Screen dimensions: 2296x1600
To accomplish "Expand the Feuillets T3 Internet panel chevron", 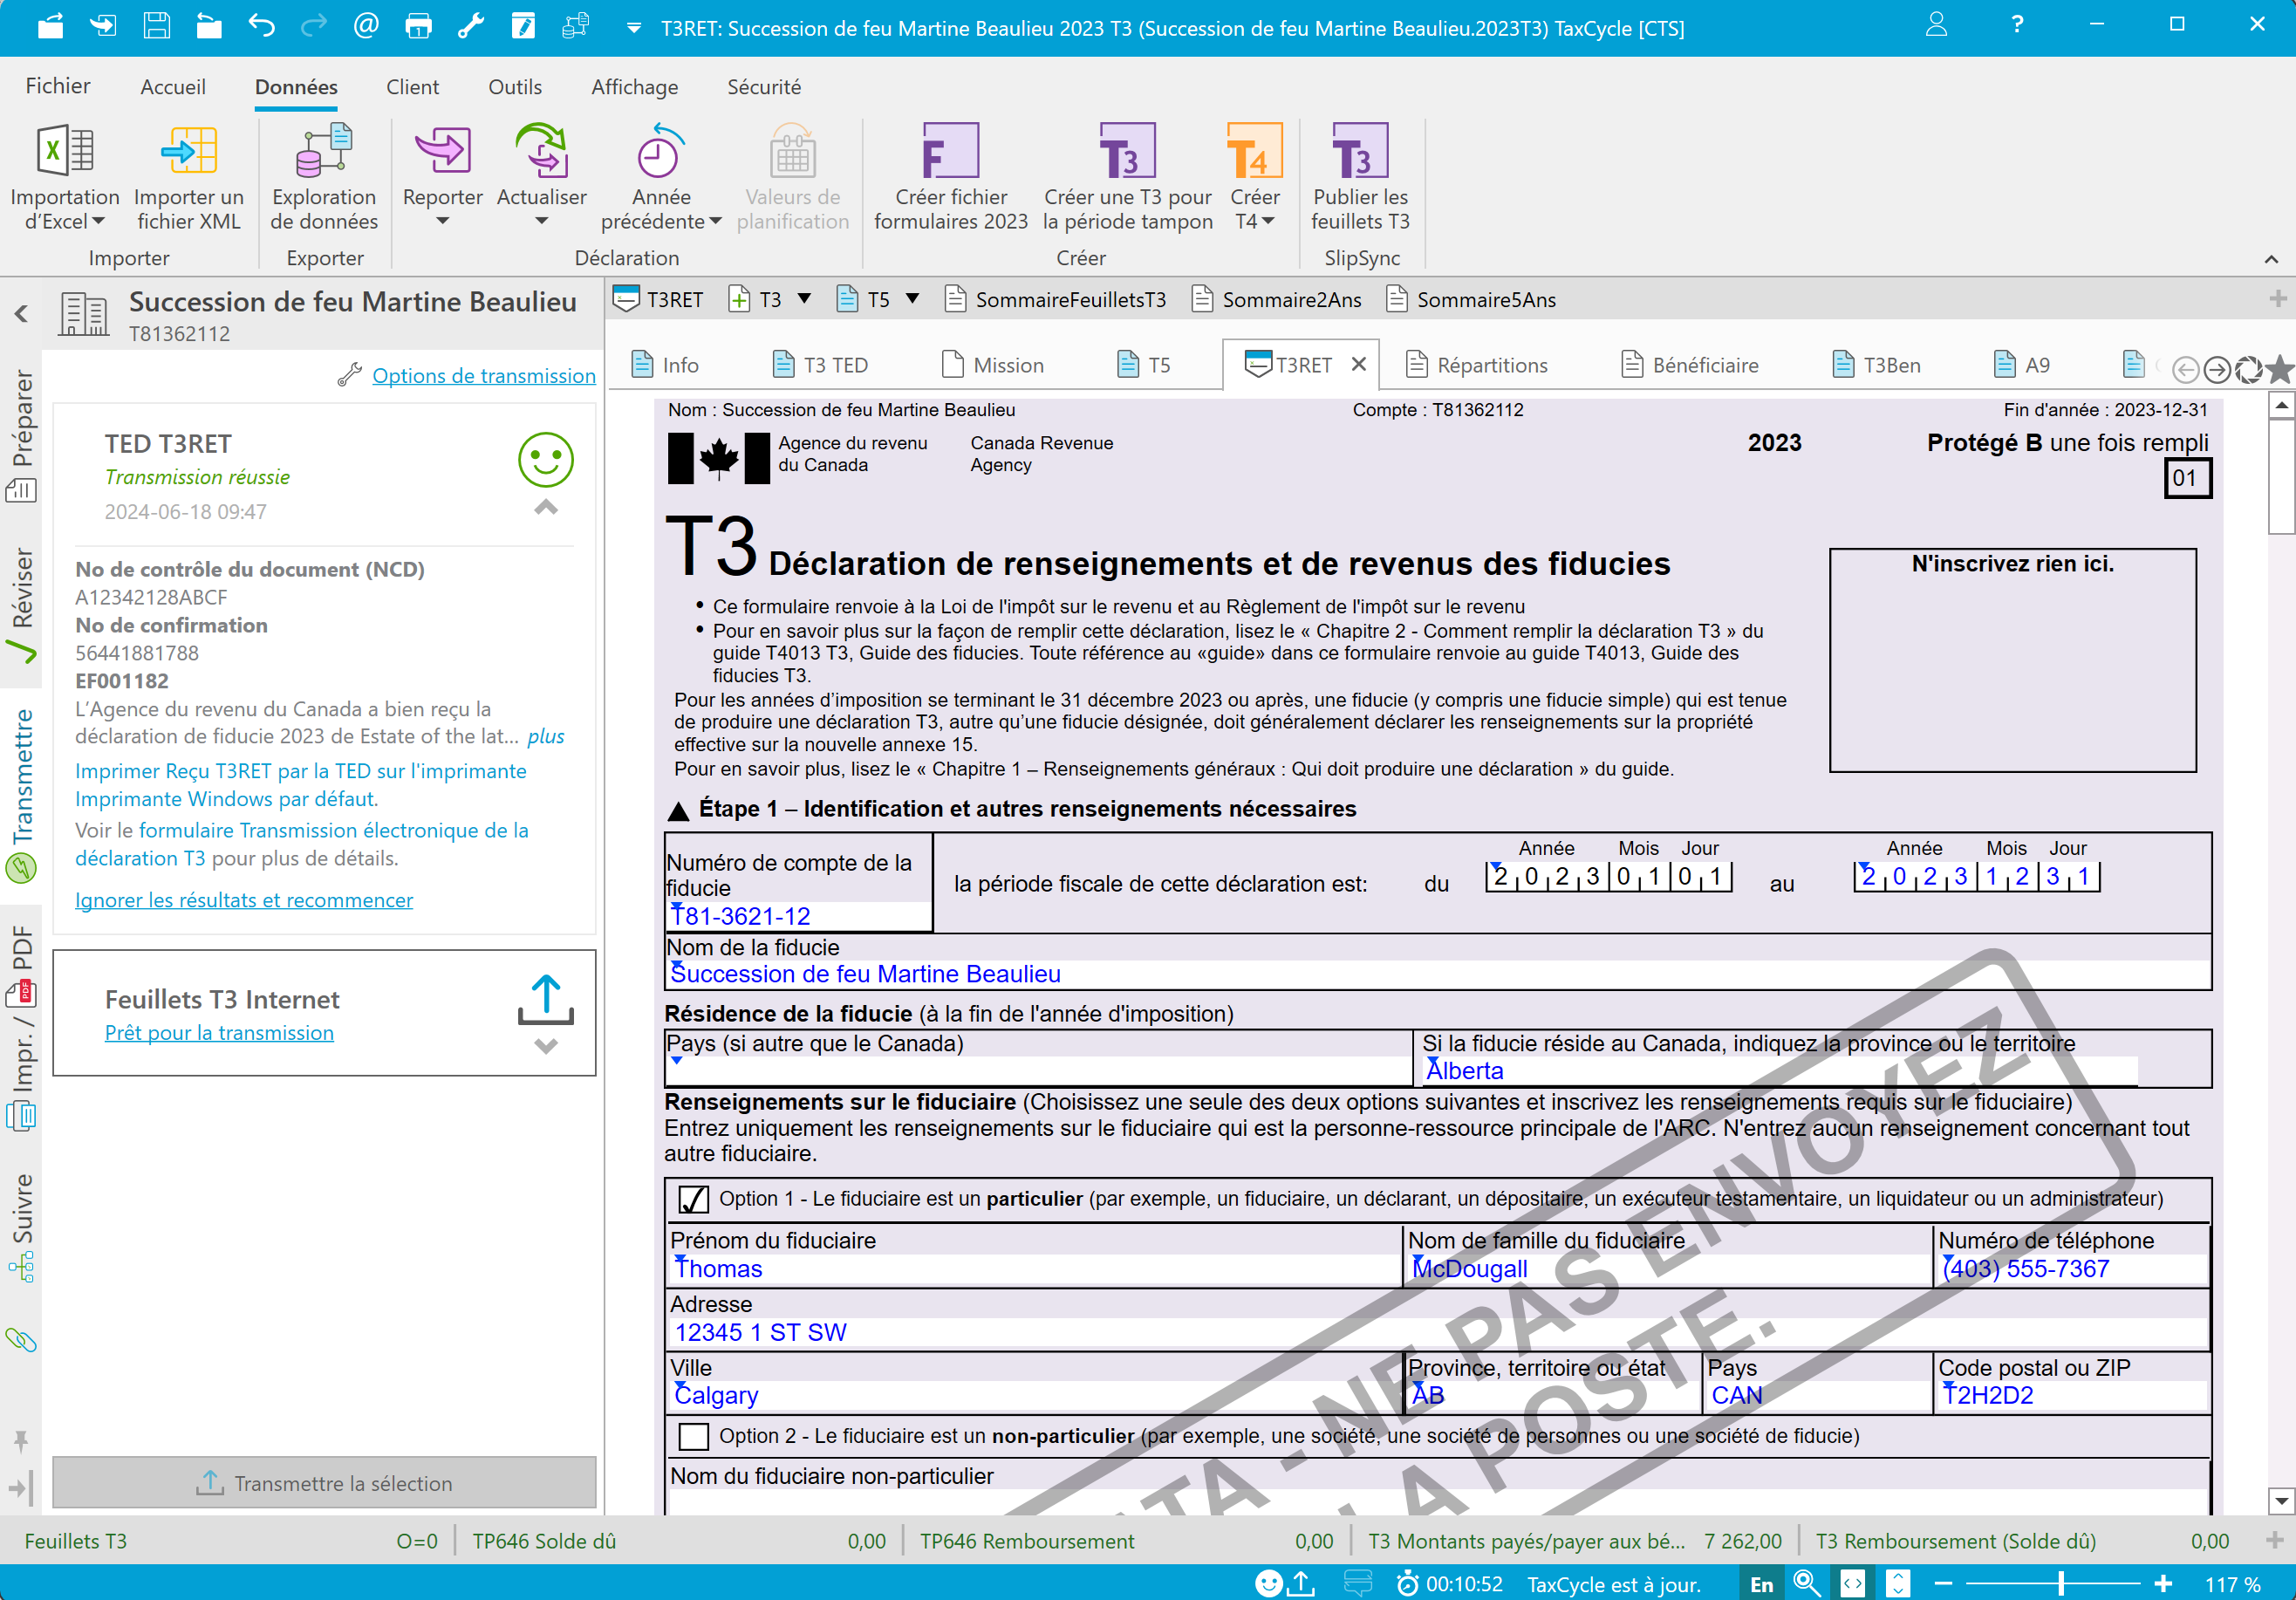I will 546,1046.
